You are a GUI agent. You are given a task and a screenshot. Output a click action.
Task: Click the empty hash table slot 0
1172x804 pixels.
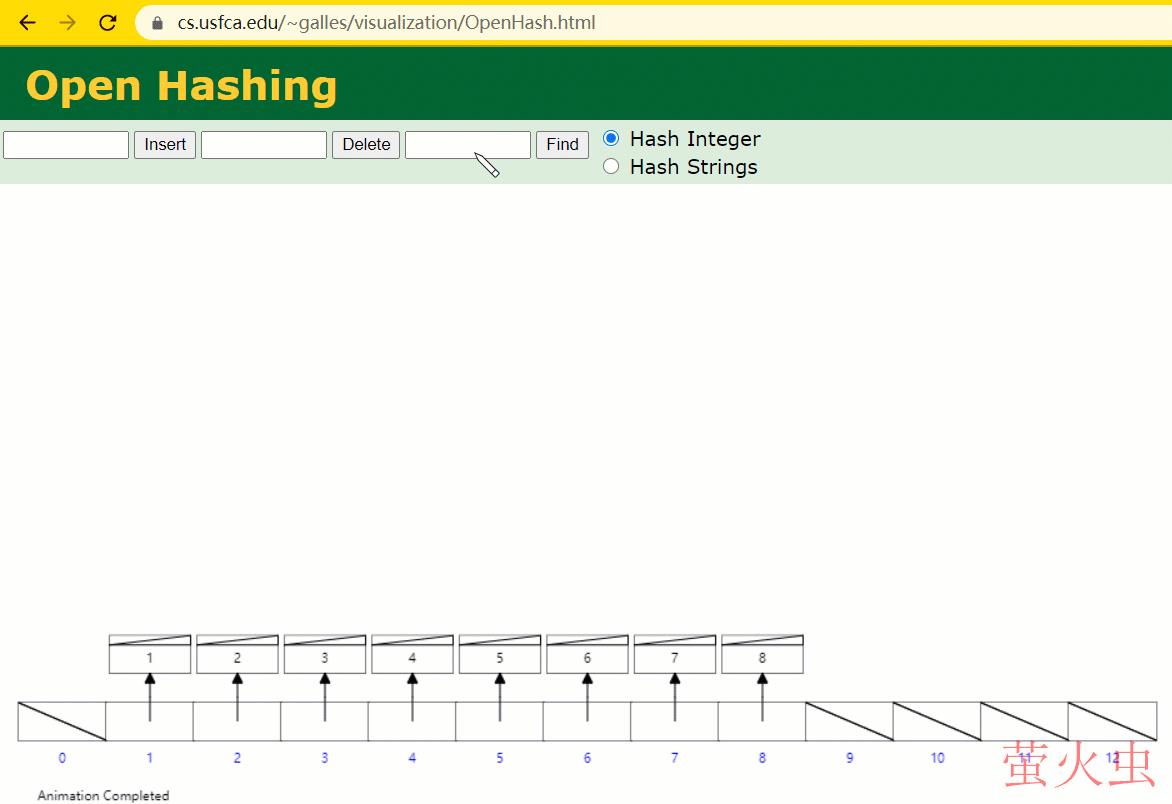[x=62, y=721]
